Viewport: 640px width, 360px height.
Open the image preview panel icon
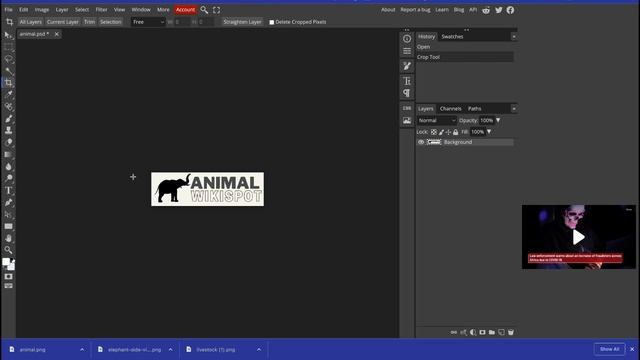pyautogui.click(x=407, y=120)
